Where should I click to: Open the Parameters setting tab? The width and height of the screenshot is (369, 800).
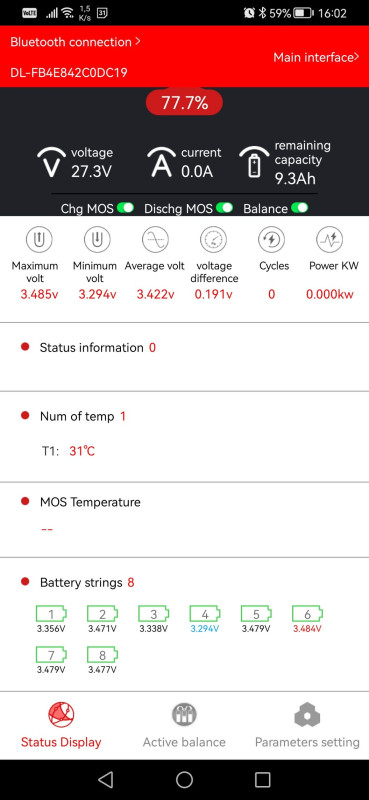tap(307, 724)
